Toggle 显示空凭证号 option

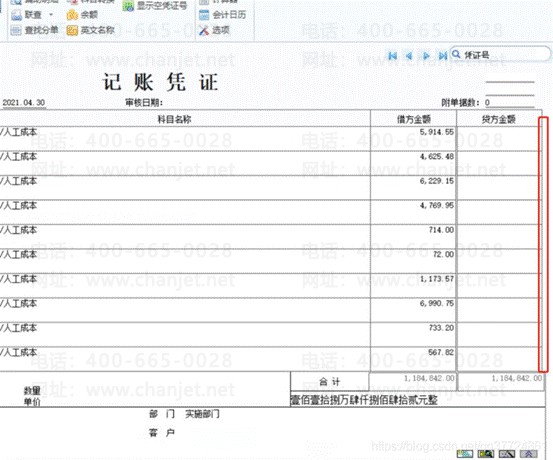click(x=155, y=6)
